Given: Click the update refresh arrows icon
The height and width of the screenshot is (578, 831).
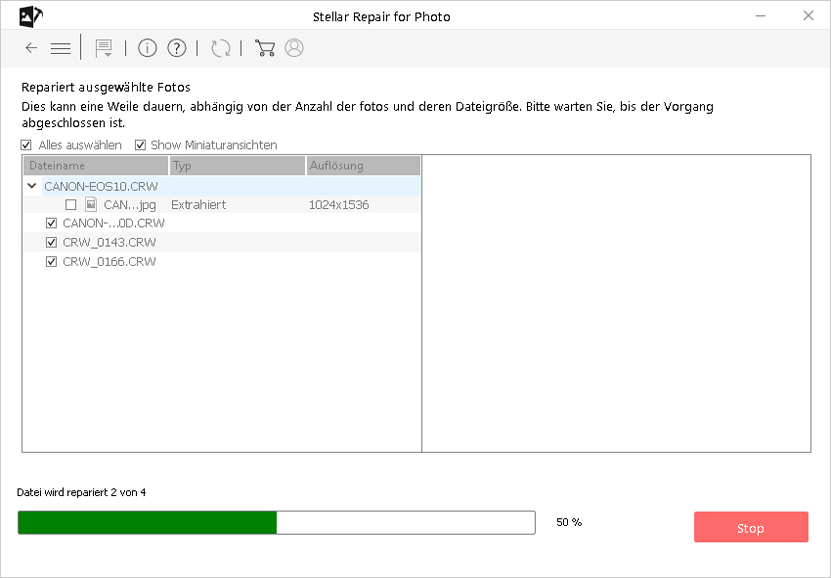Looking at the screenshot, I should tap(220, 48).
